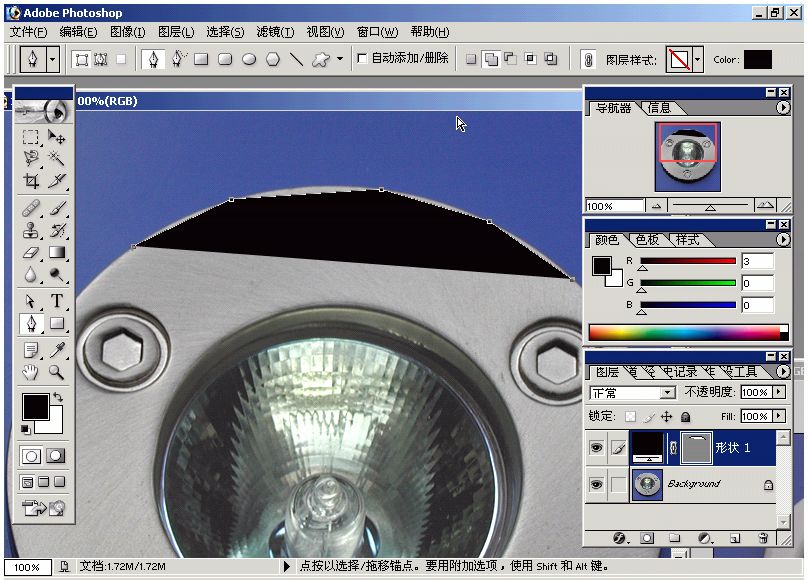Select the History Brush tool
The height and width of the screenshot is (580, 808).
56,230
